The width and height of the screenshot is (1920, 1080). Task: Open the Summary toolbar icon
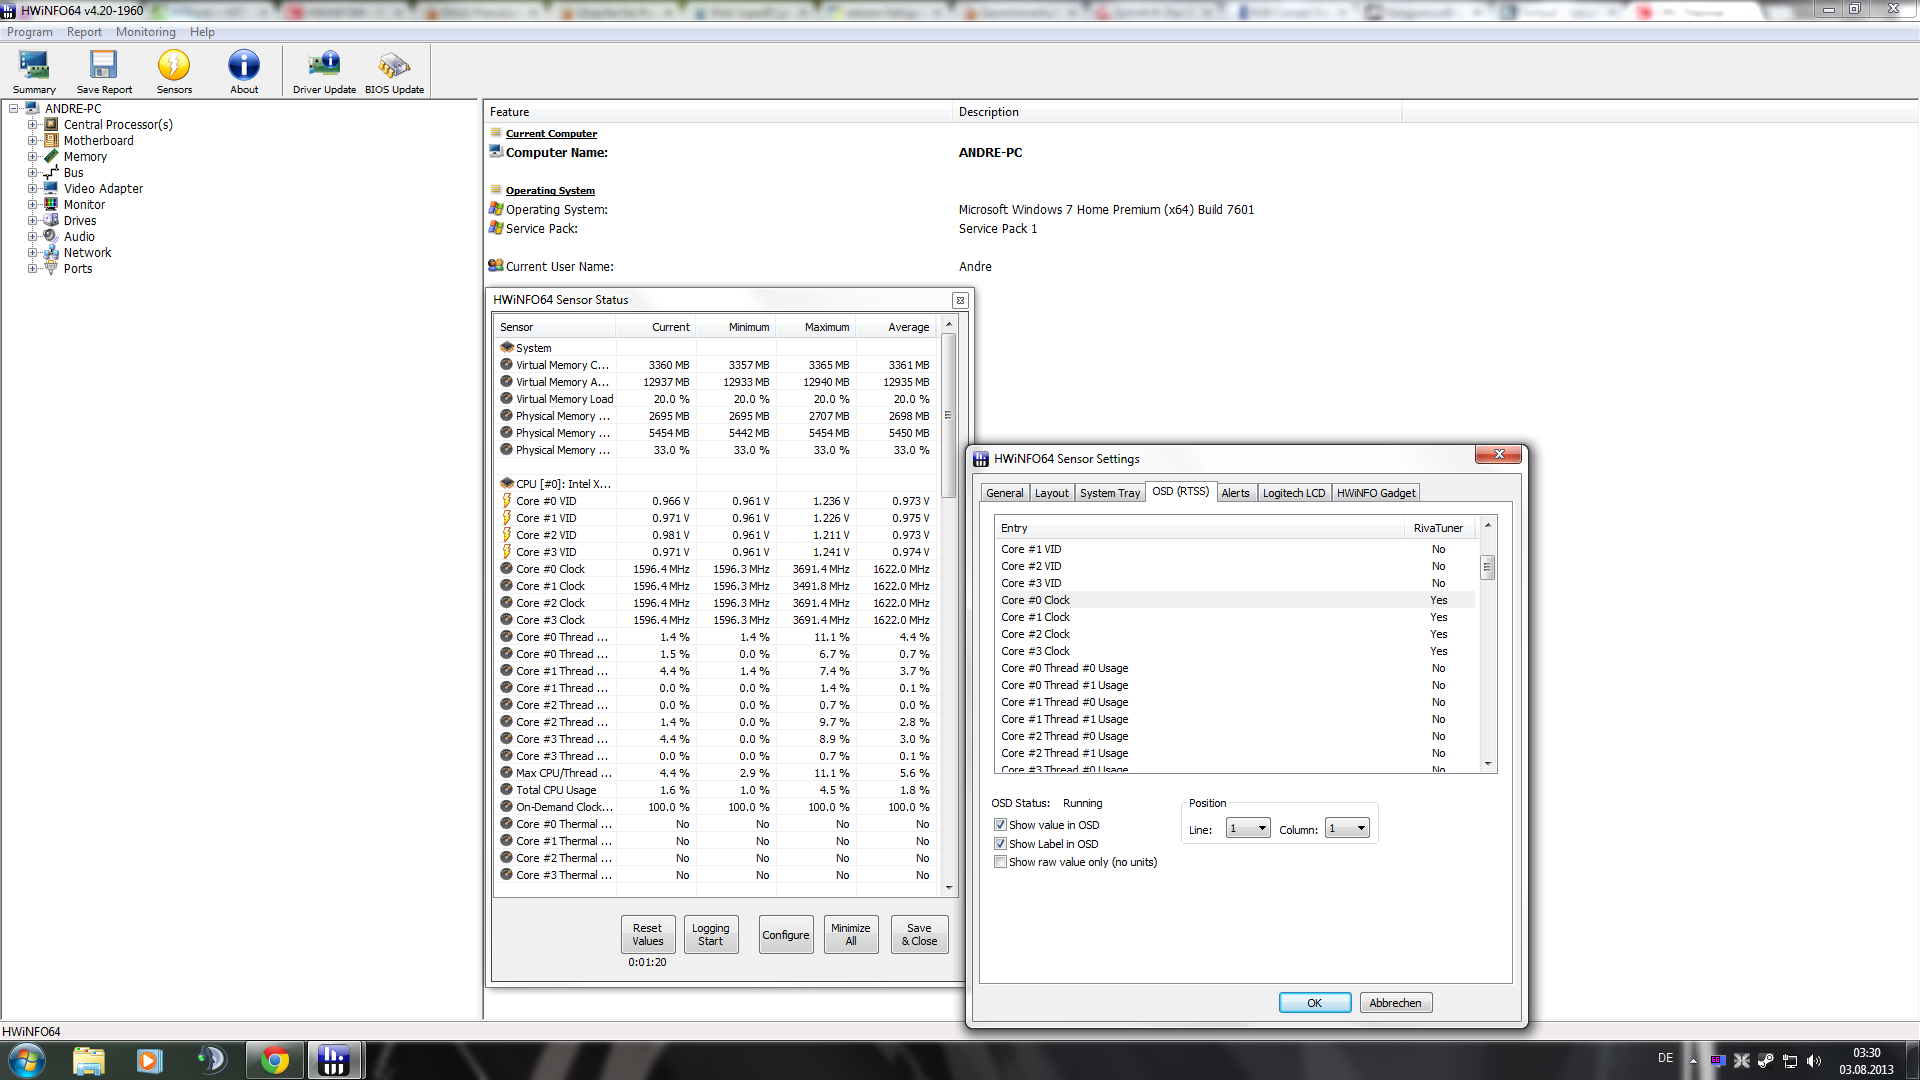point(34,71)
